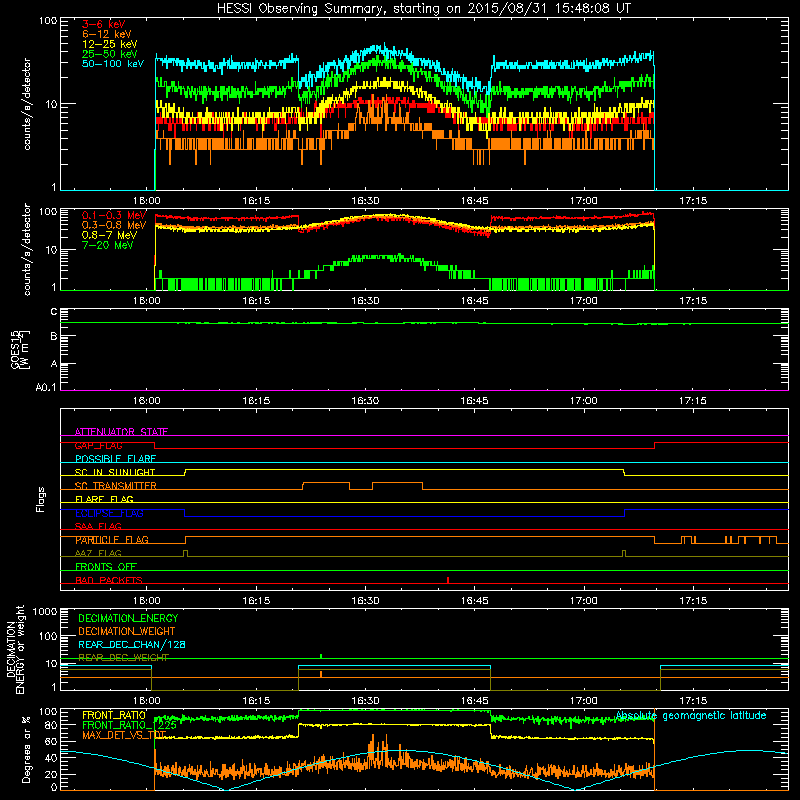Viewport: 800px width, 800px height.
Task: Click the 17:15 tick label under the Flags panel
Action: click(693, 601)
